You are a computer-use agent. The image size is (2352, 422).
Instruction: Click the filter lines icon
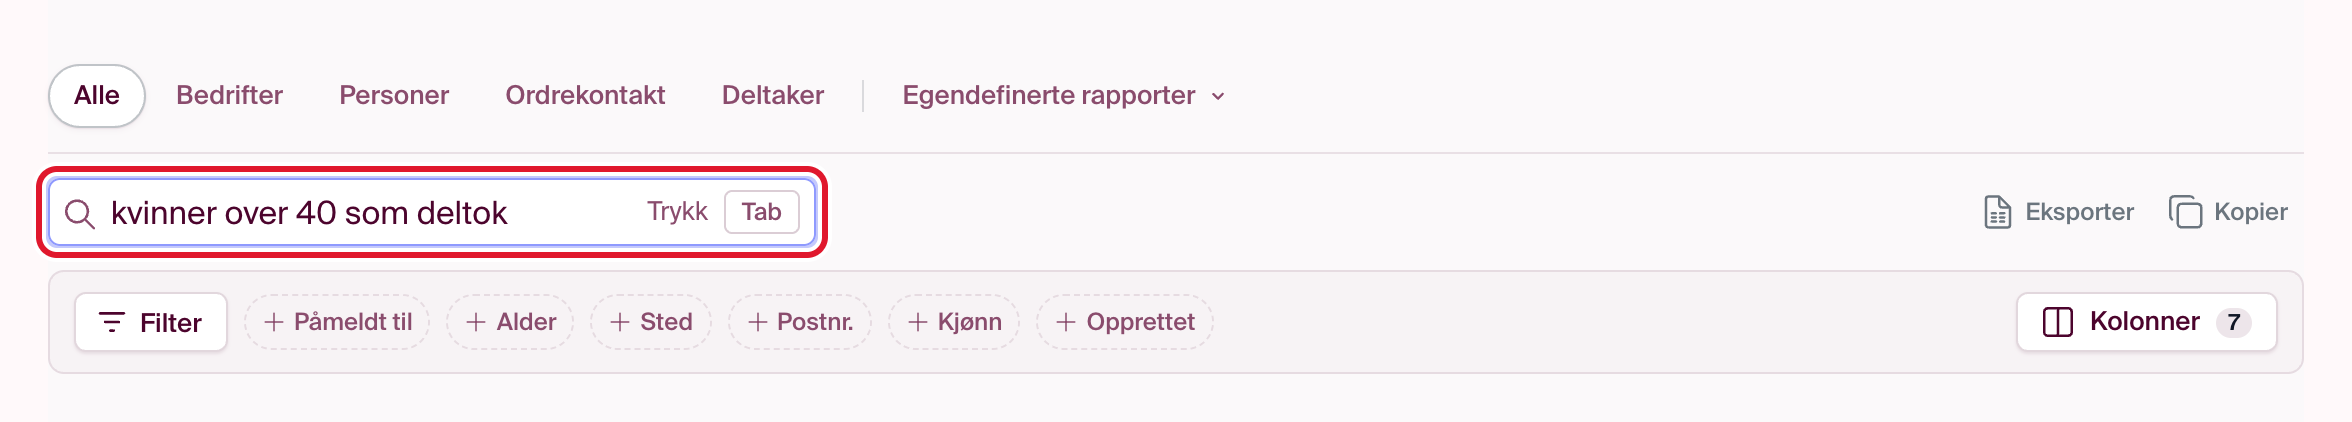(x=112, y=322)
